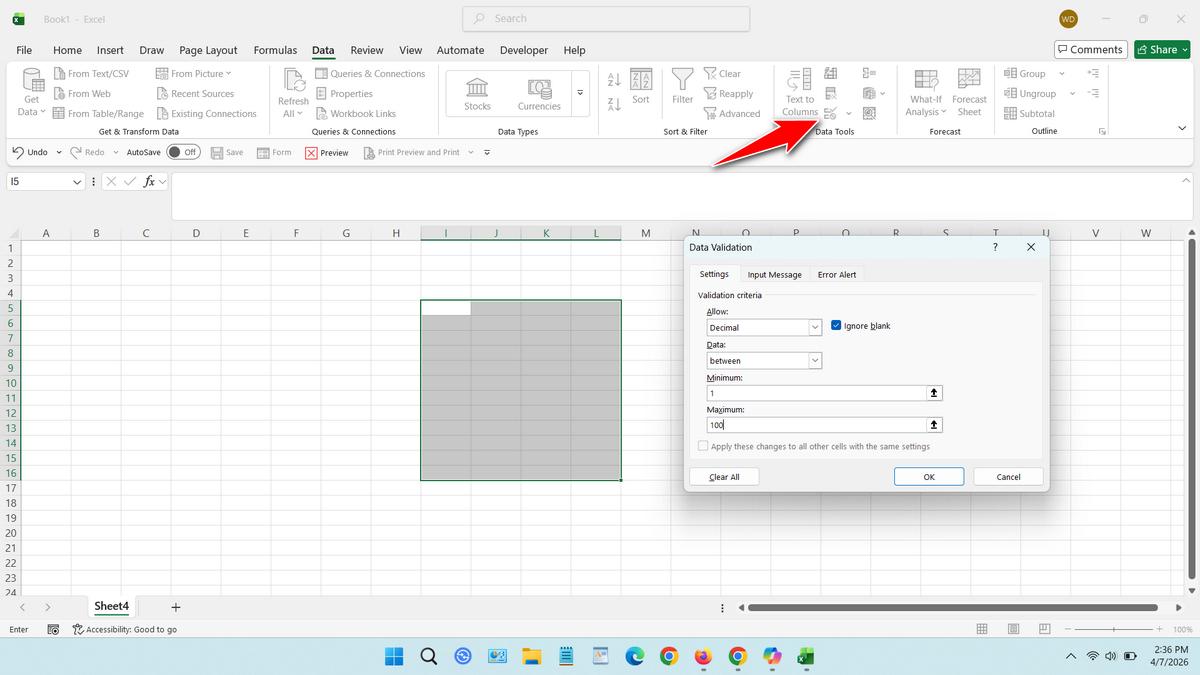Click the Minimum range selector arrow icon

(x=934, y=393)
